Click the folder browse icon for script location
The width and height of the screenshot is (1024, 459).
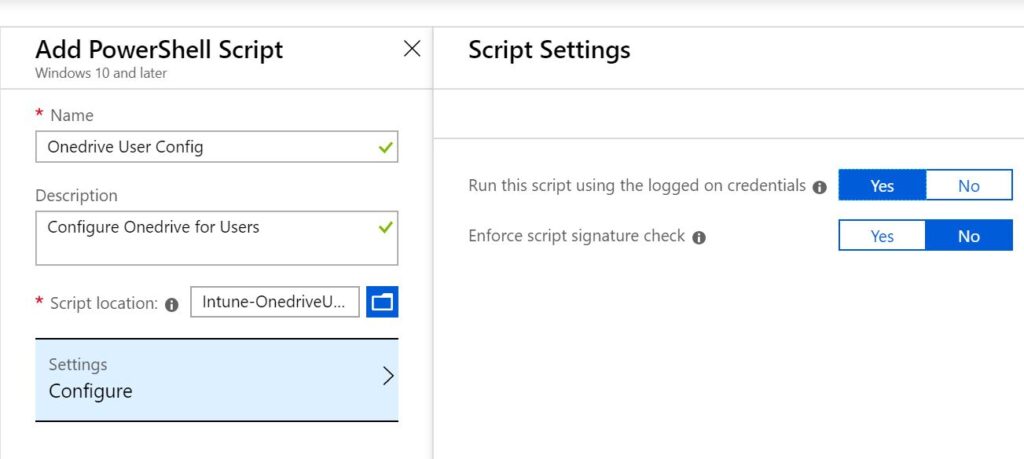point(382,302)
